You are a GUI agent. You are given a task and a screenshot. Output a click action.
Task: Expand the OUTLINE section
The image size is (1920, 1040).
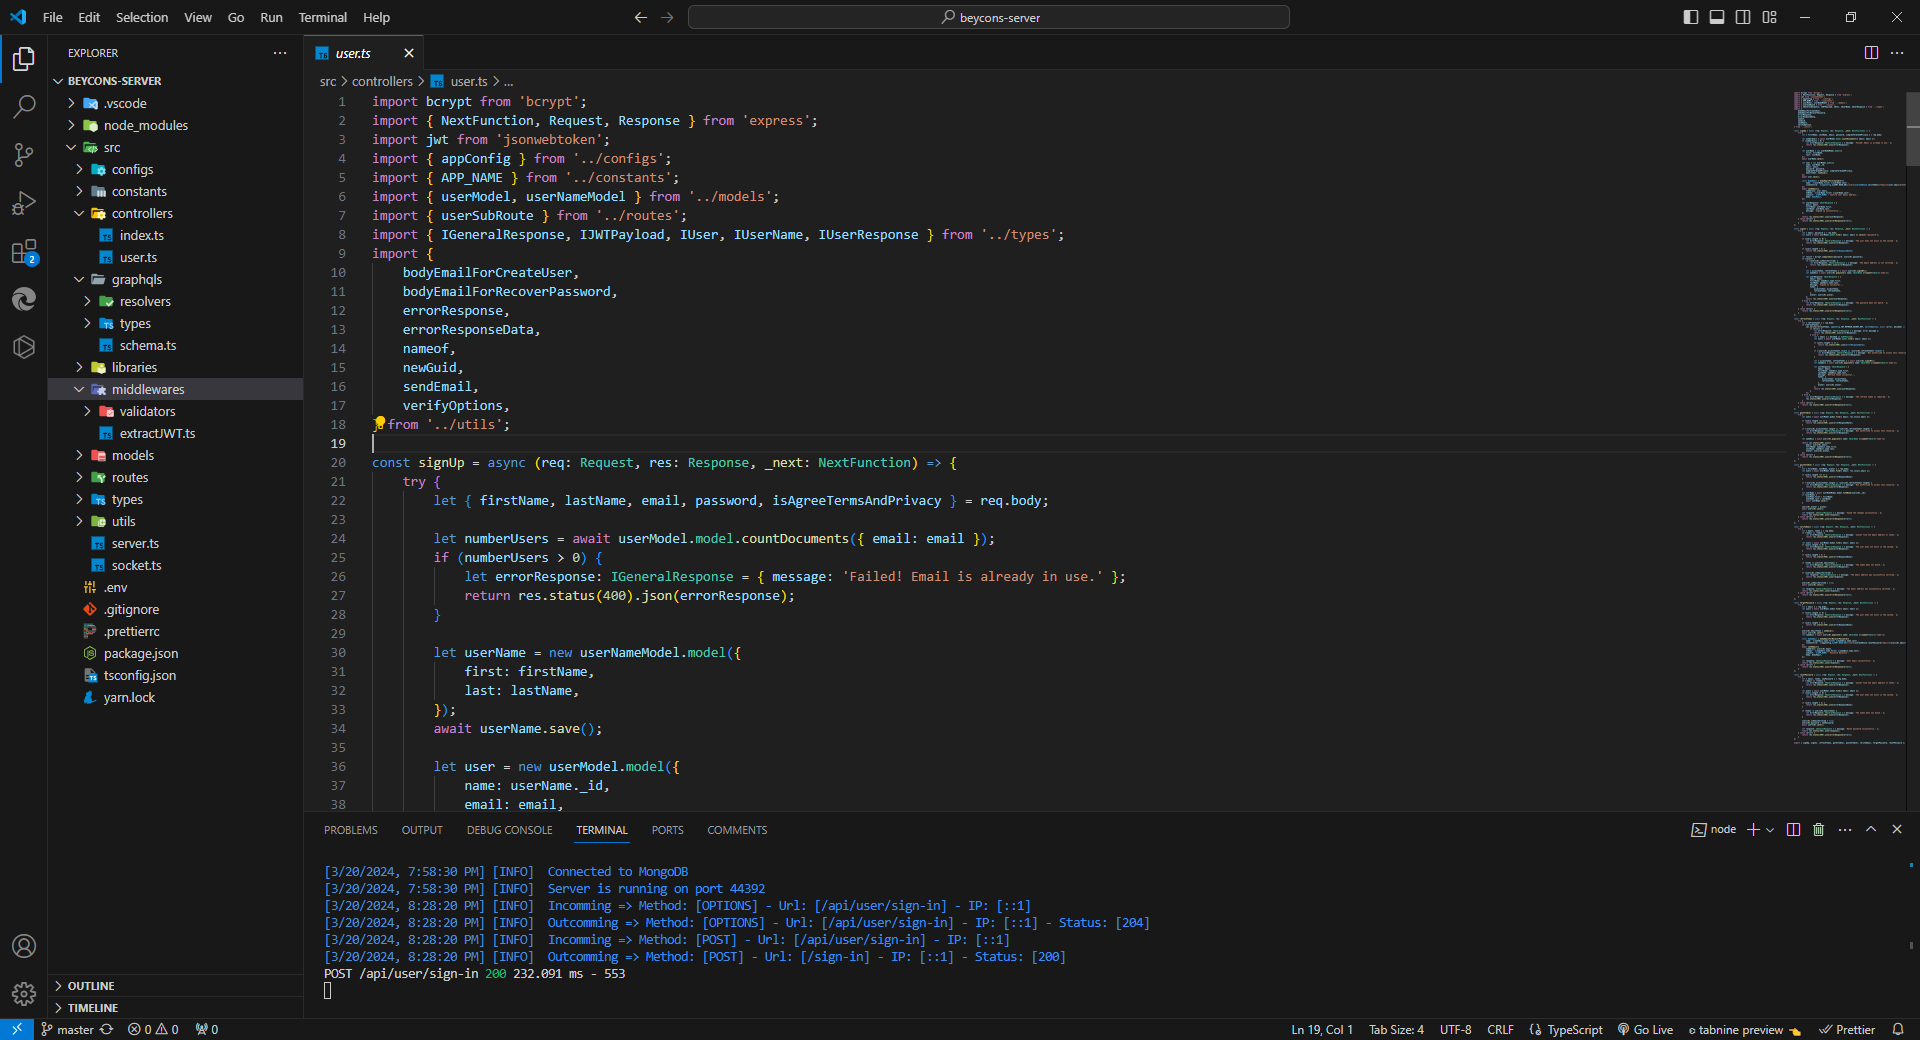click(175, 986)
